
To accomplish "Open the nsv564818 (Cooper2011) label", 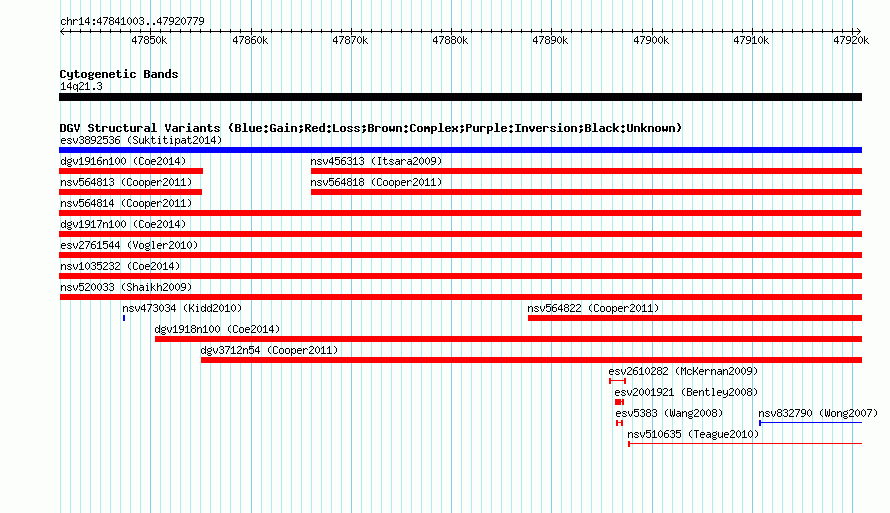I will tap(376, 182).
